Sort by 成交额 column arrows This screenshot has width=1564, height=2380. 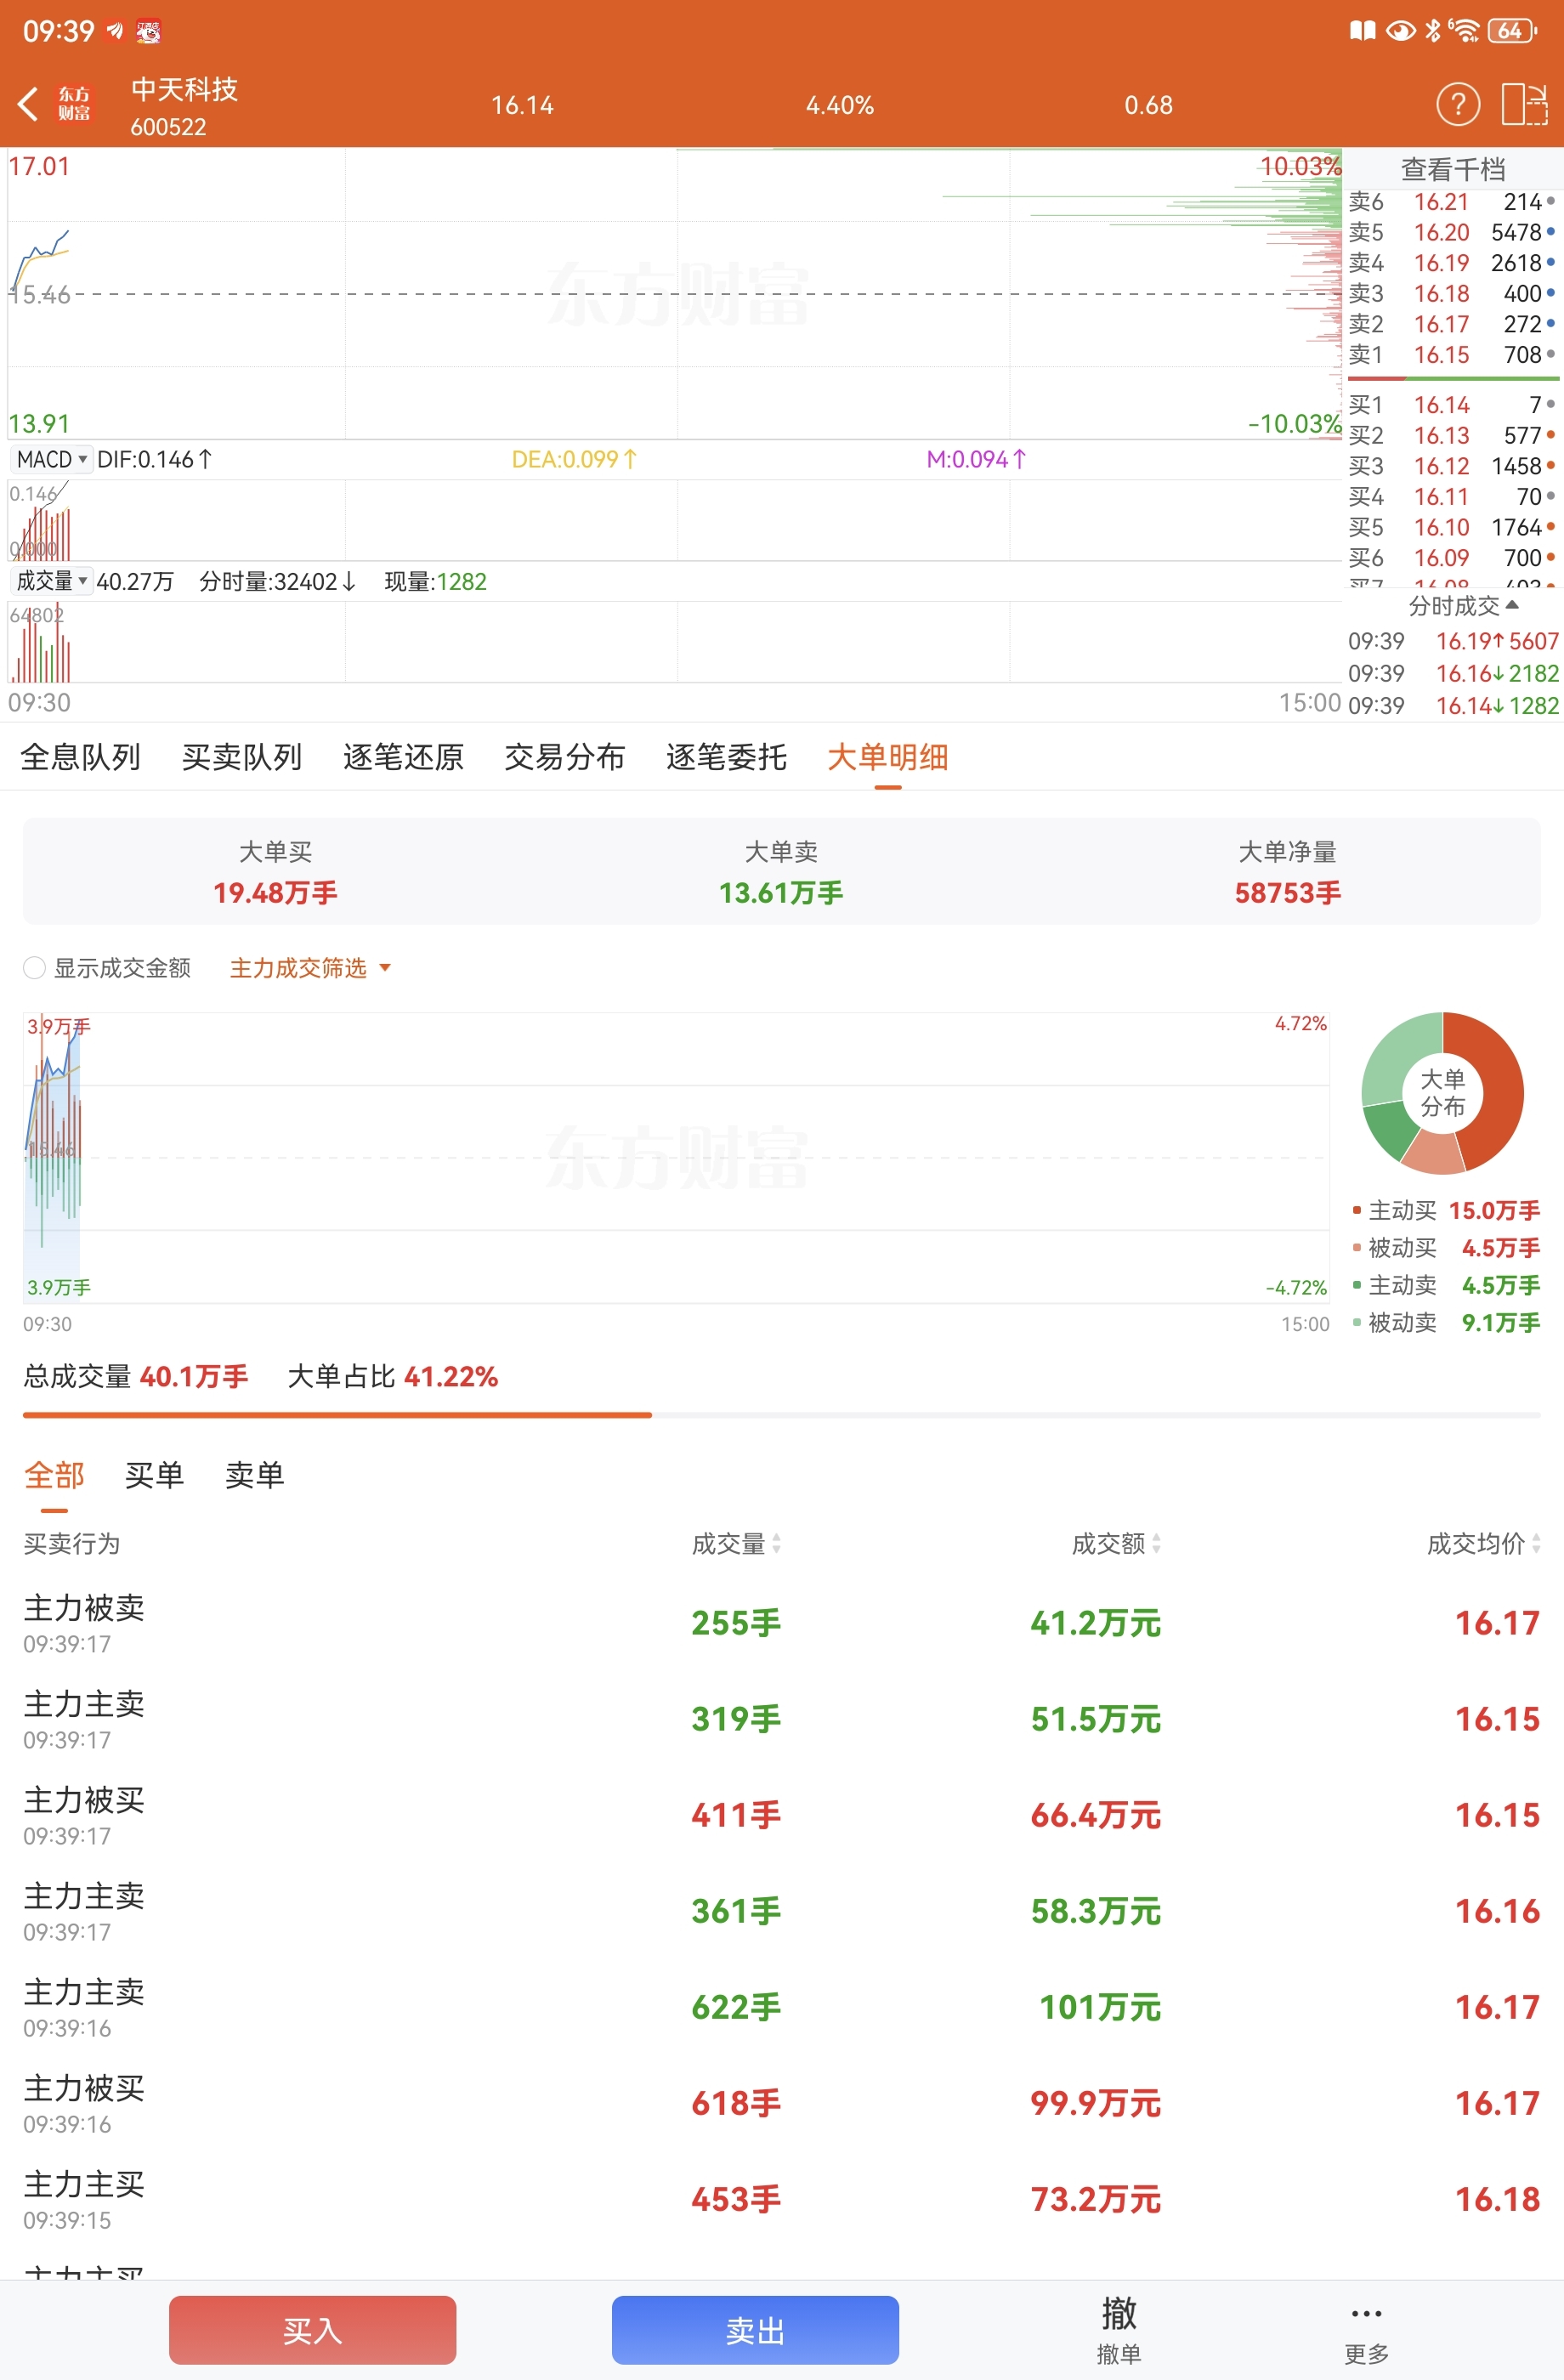pyautogui.click(x=1156, y=1544)
